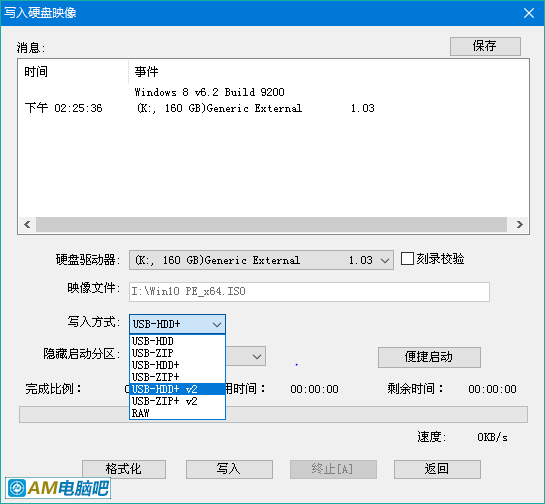Click the 保存 button

click(x=485, y=46)
